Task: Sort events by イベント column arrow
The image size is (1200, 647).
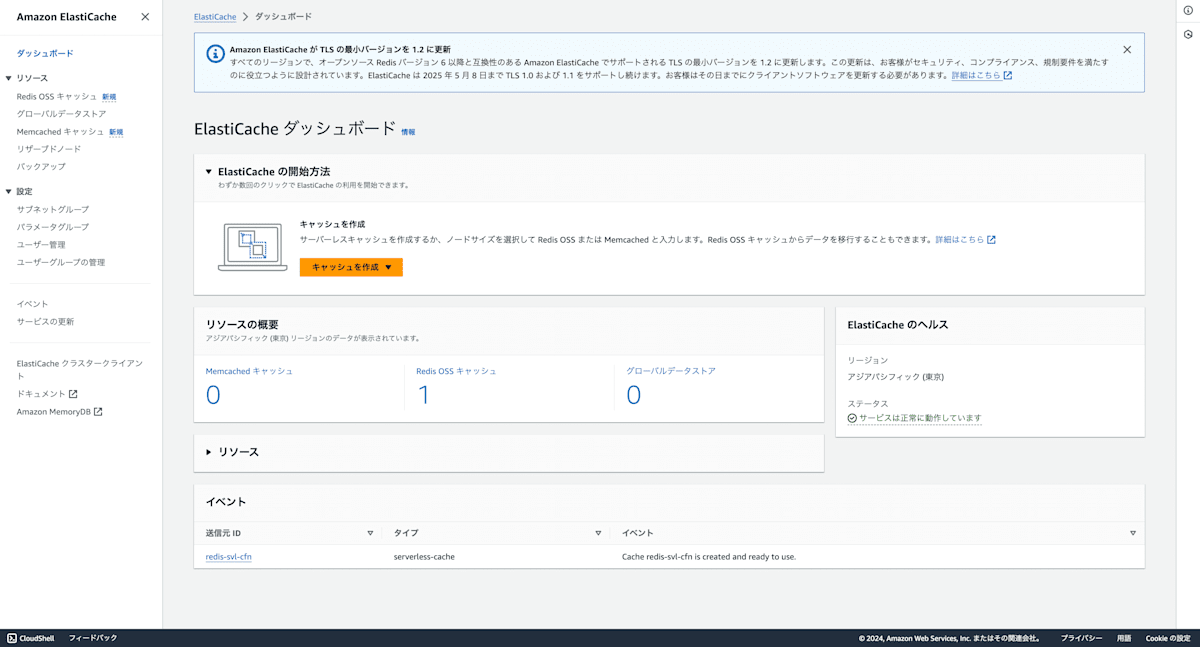Action: [1133, 533]
